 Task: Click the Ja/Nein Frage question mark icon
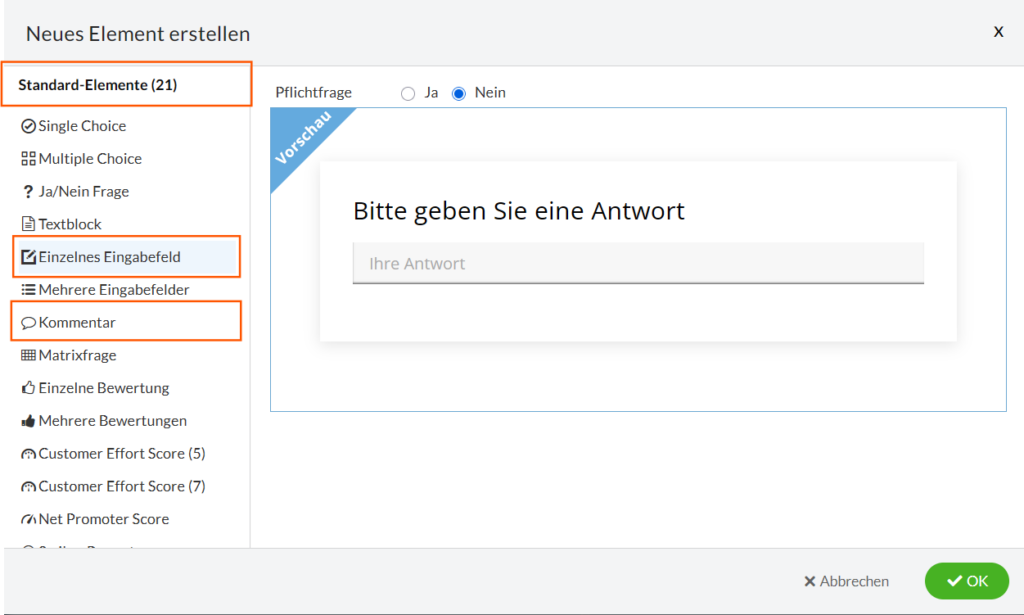(28, 192)
